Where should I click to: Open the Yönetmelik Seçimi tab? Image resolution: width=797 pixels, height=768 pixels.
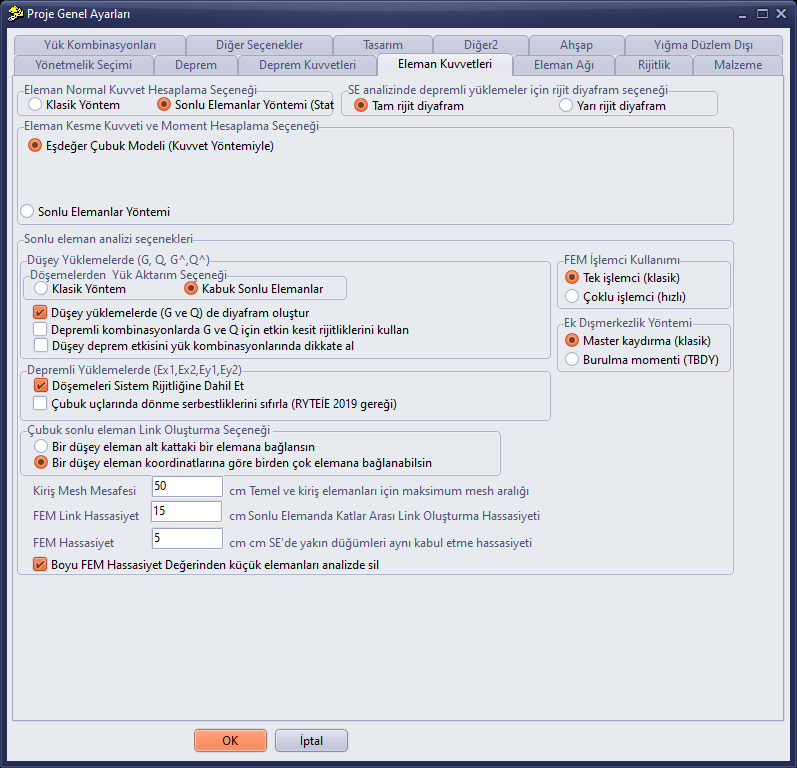83,65
